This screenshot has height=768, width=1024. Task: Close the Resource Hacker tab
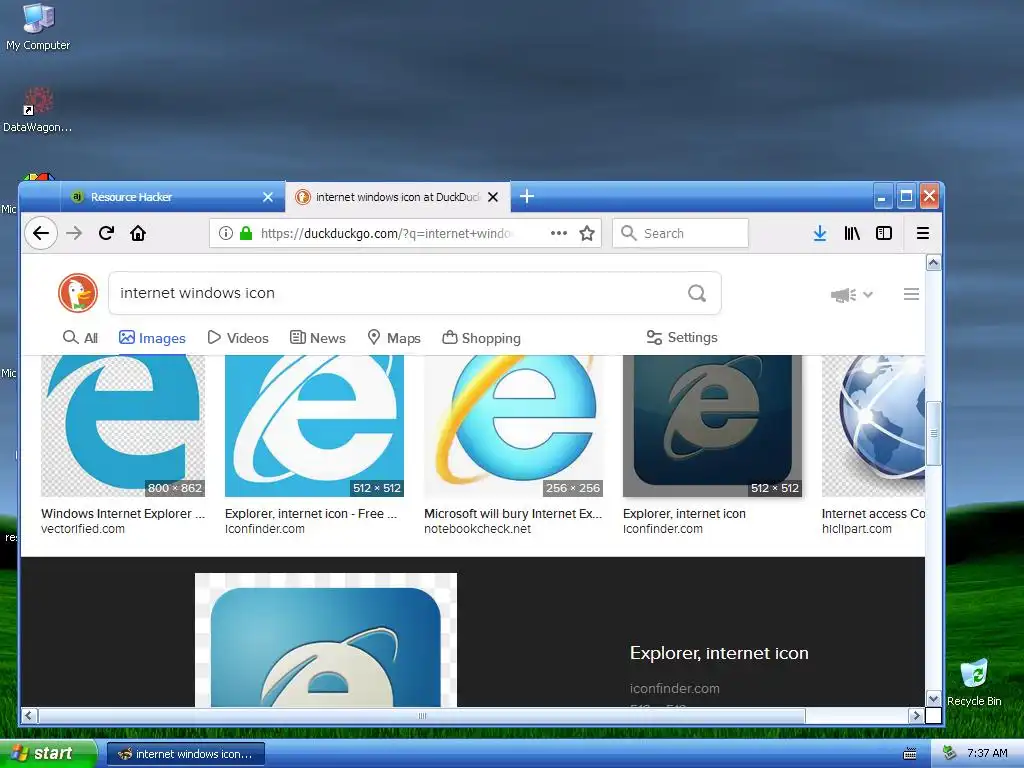(x=268, y=197)
